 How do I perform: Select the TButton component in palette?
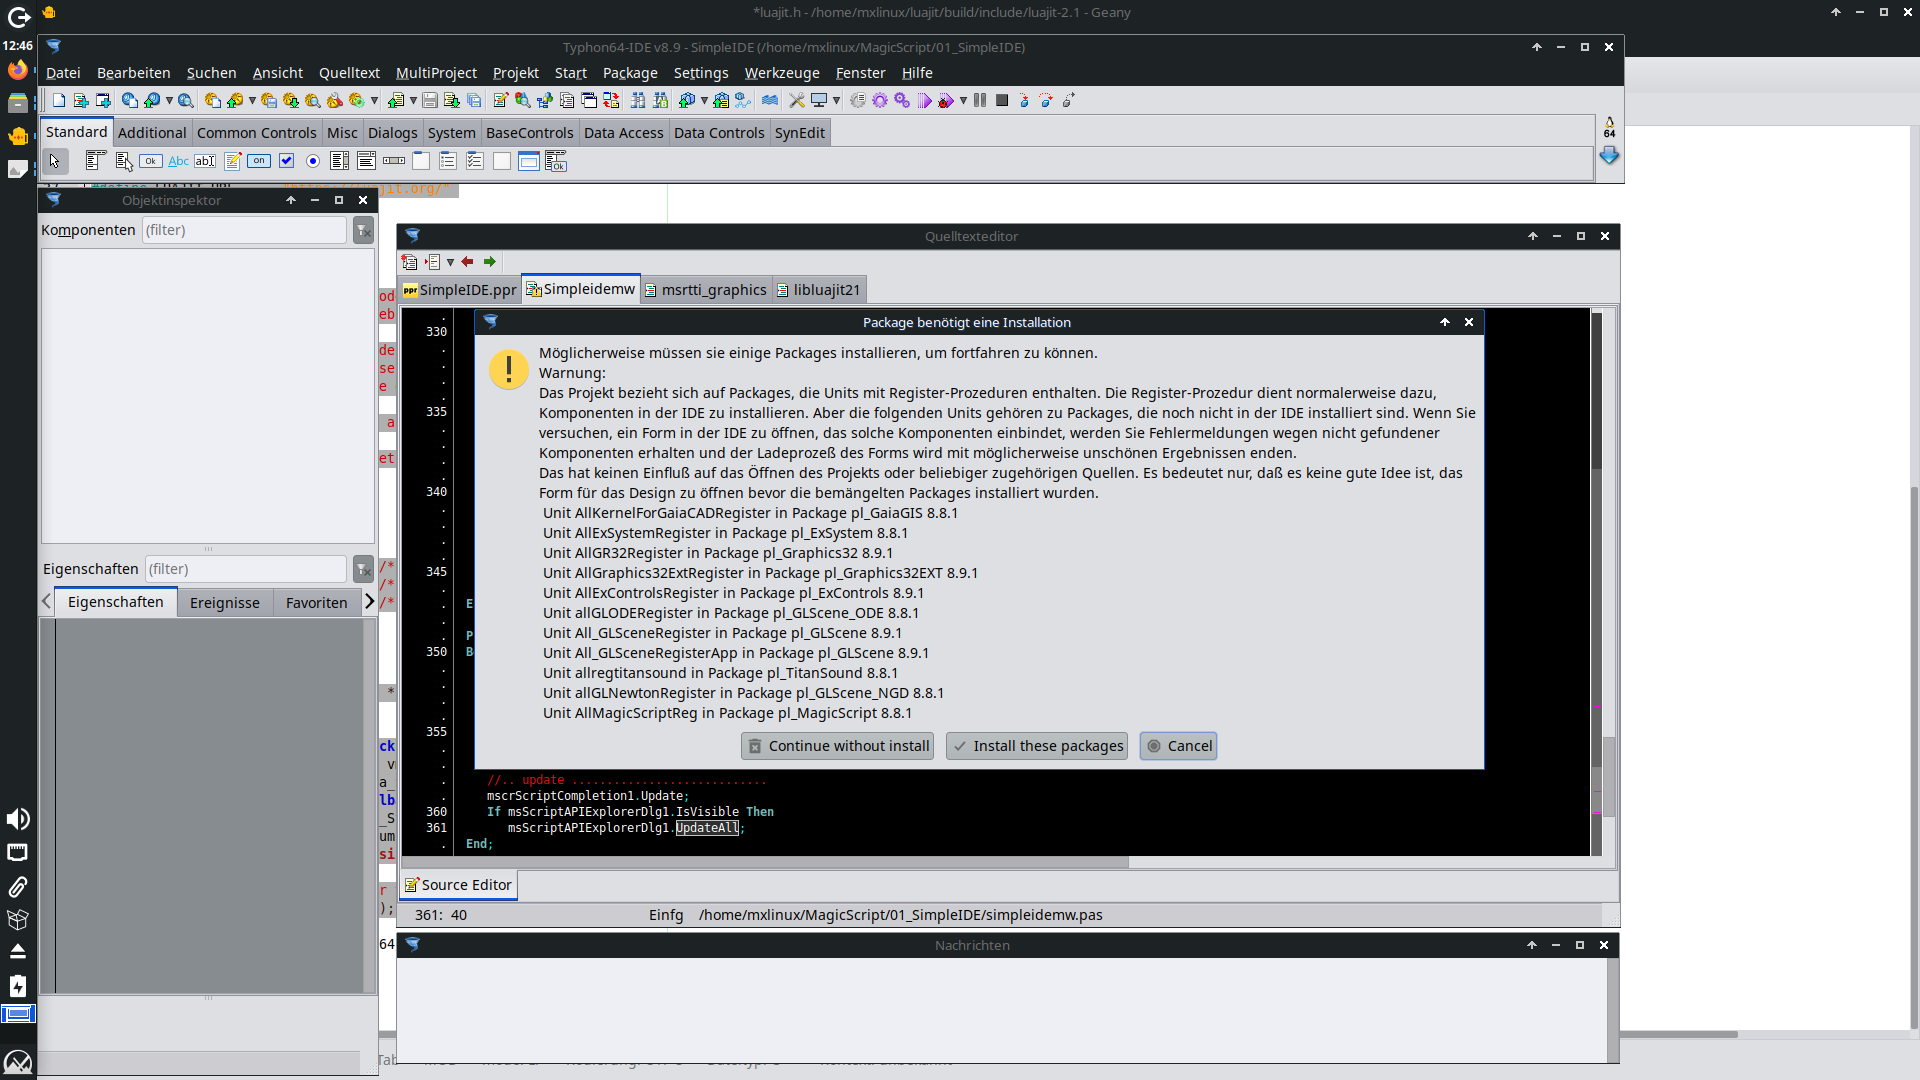pos(151,161)
